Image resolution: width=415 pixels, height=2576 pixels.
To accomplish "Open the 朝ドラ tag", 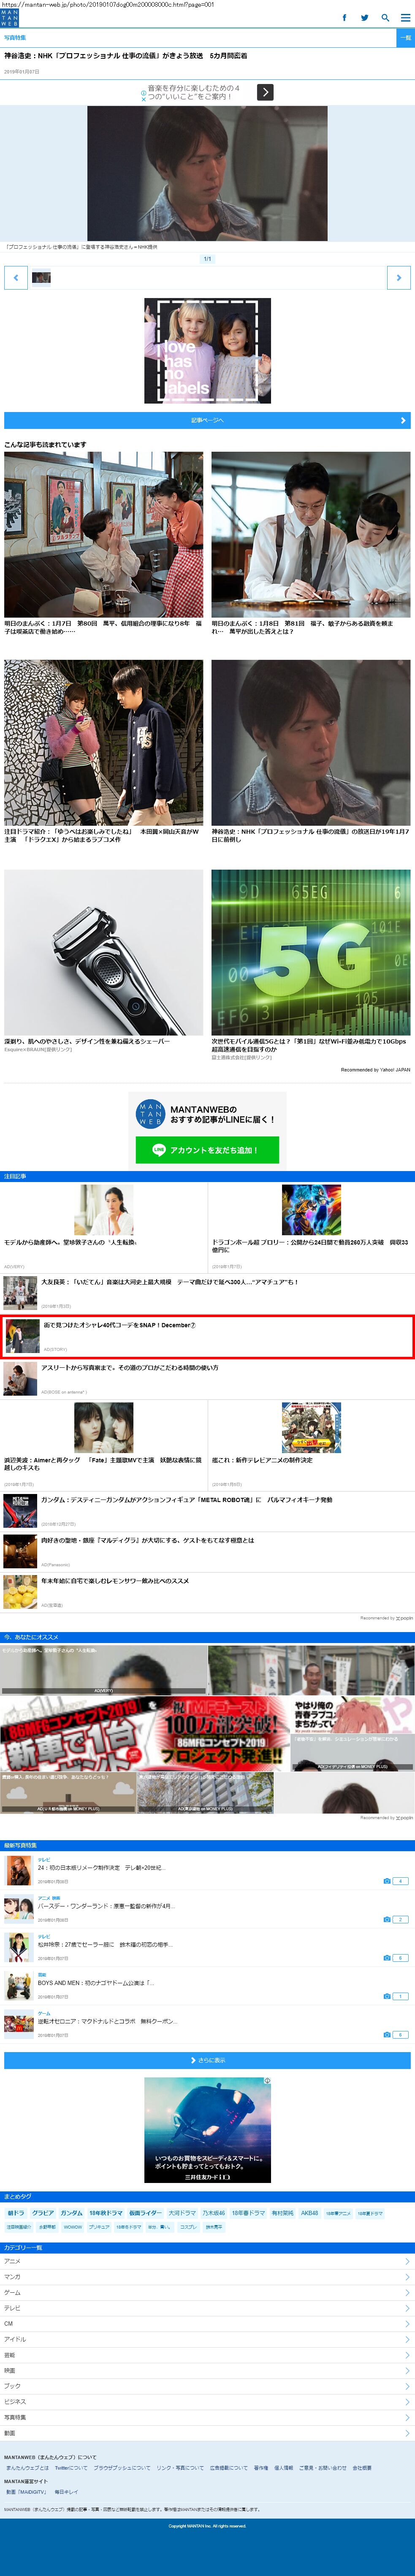I will pos(16,2213).
